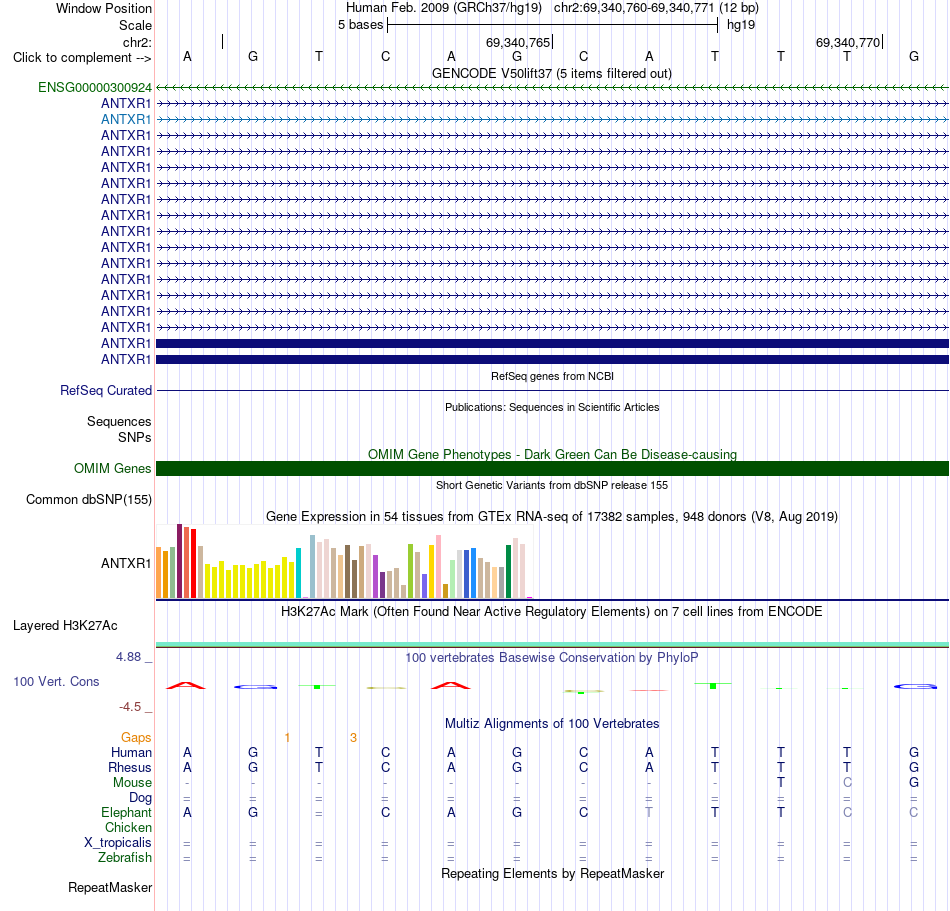Click the H3K27Ac Mark ENCODE track title

pos(552,611)
